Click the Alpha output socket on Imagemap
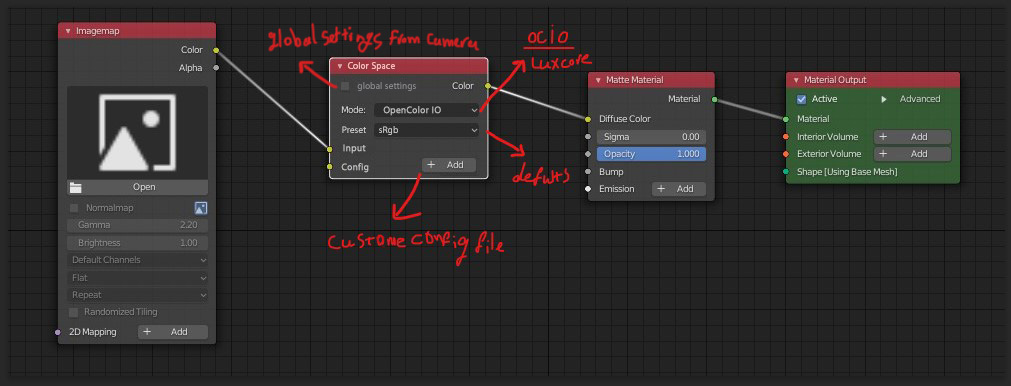 pyautogui.click(x=216, y=68)
